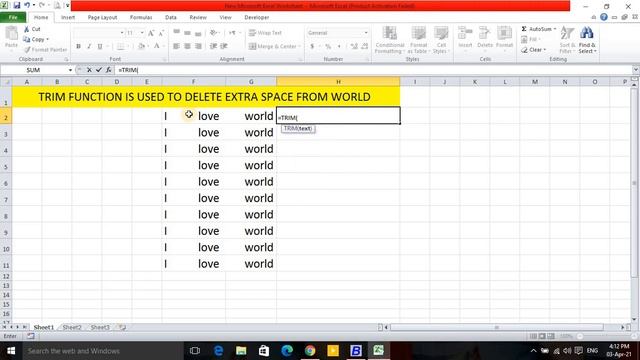Expand the Name Box SUM dropdown
This screenshot has width=640, height=360.
(x=70, y=70)
